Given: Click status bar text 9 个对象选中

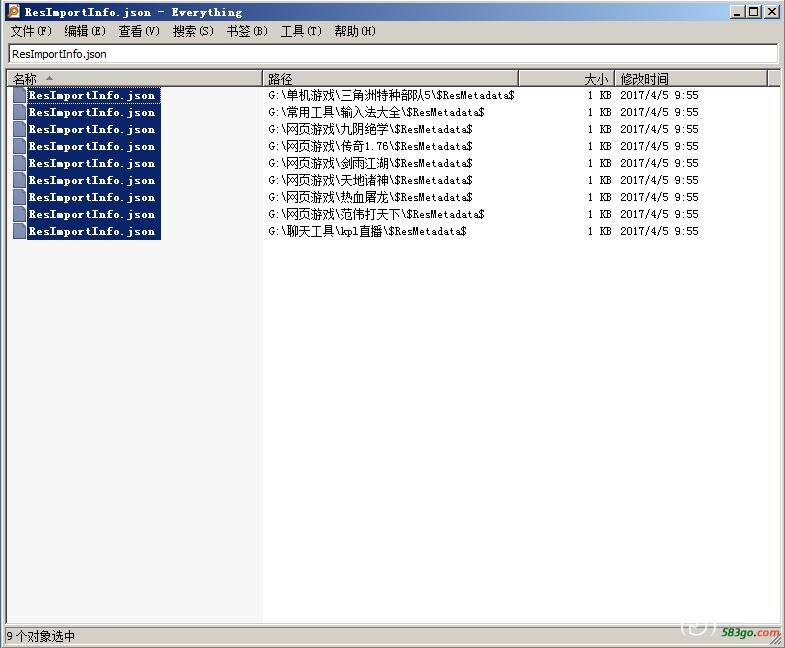Looking at the screenshot, I should [41, 636].
